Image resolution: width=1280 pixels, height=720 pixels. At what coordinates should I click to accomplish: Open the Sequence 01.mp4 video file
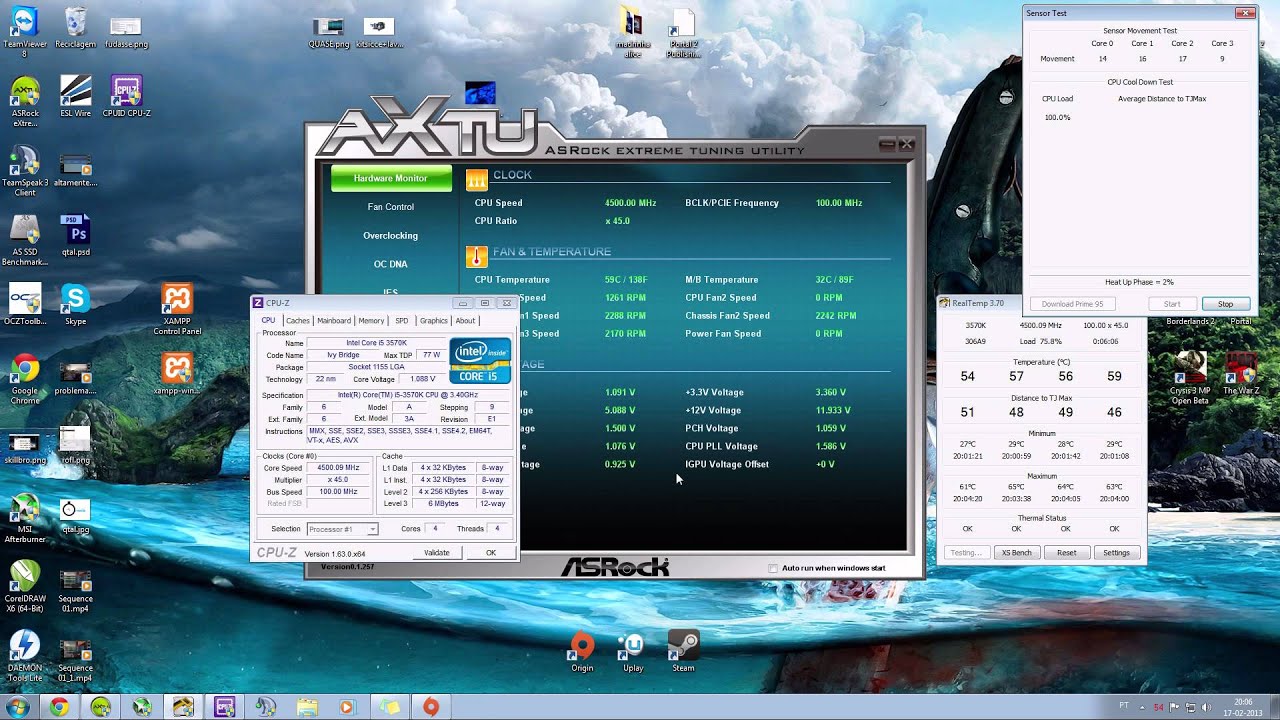click(76, 590)
